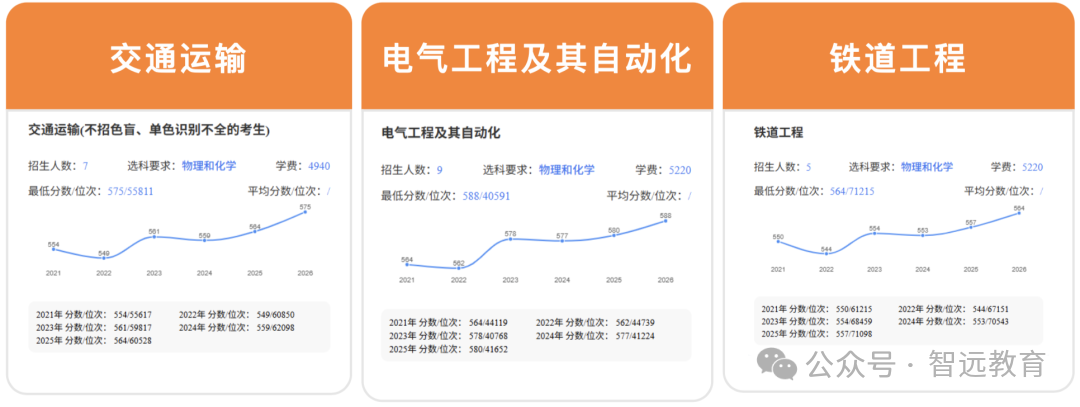Screen dimensions: 1080x407
Task: Click the 2024 data point labeled 553
Action: 923,236
